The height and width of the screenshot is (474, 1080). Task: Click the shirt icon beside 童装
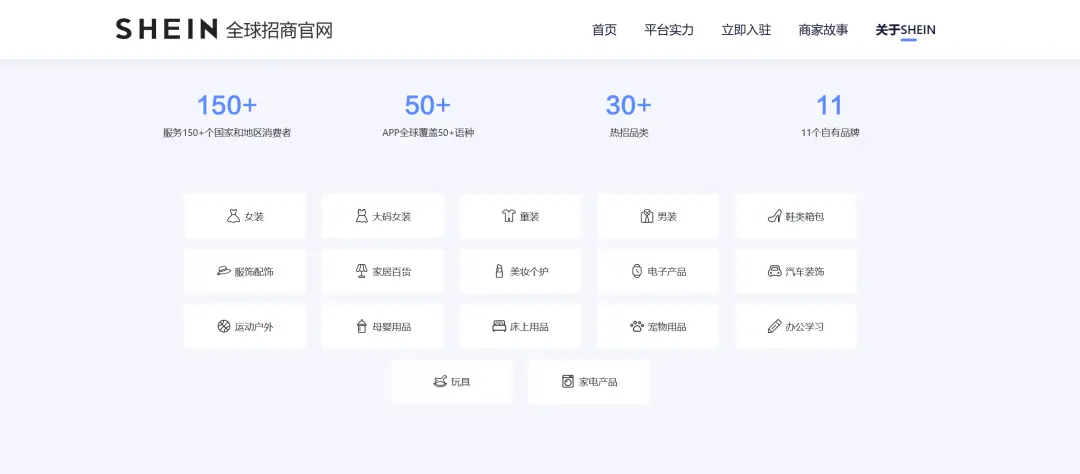508,216
